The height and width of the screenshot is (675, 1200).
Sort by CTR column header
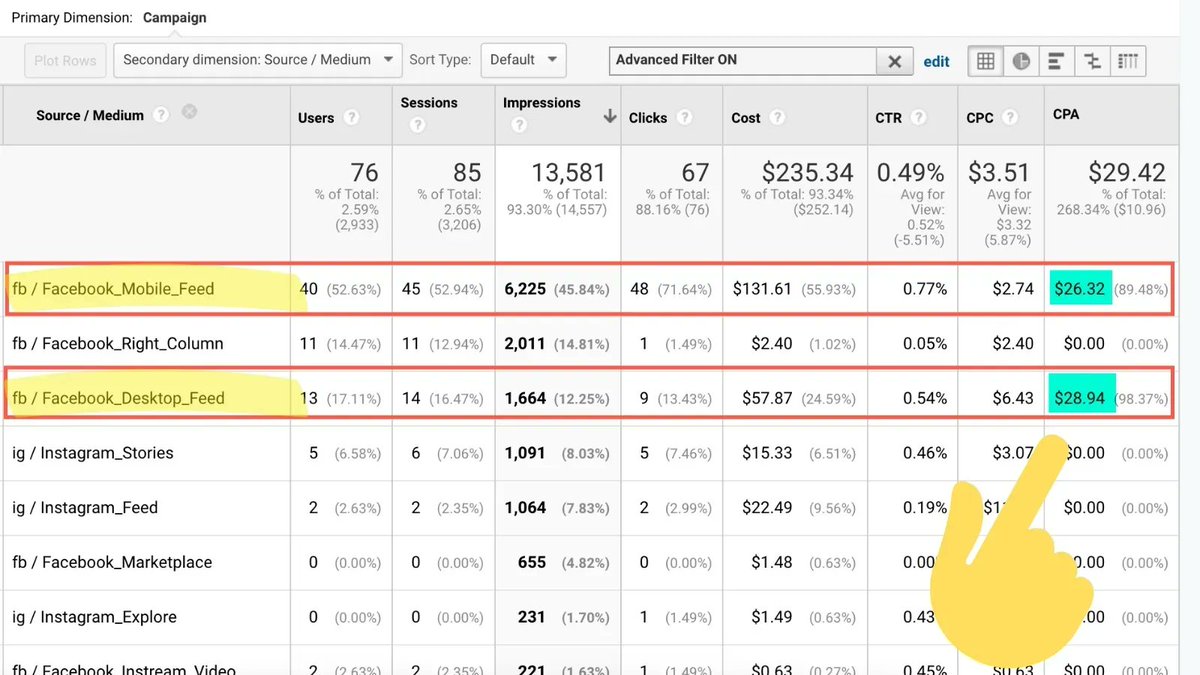(x=889, y=118)
